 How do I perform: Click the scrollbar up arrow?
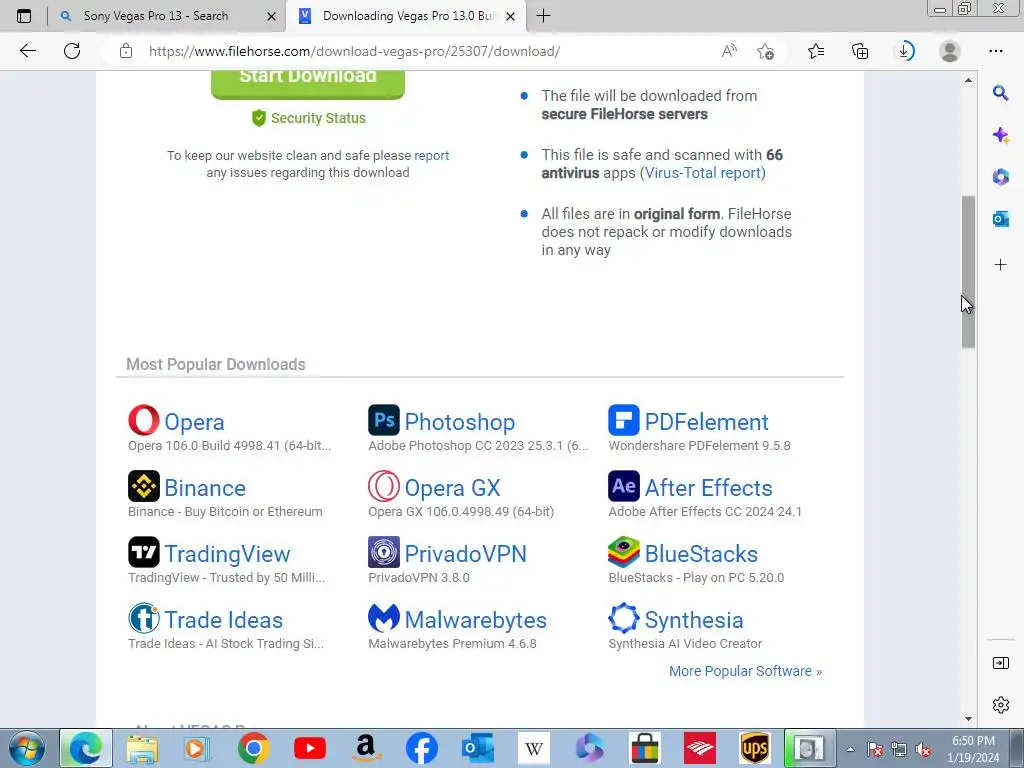coord(968,80)
